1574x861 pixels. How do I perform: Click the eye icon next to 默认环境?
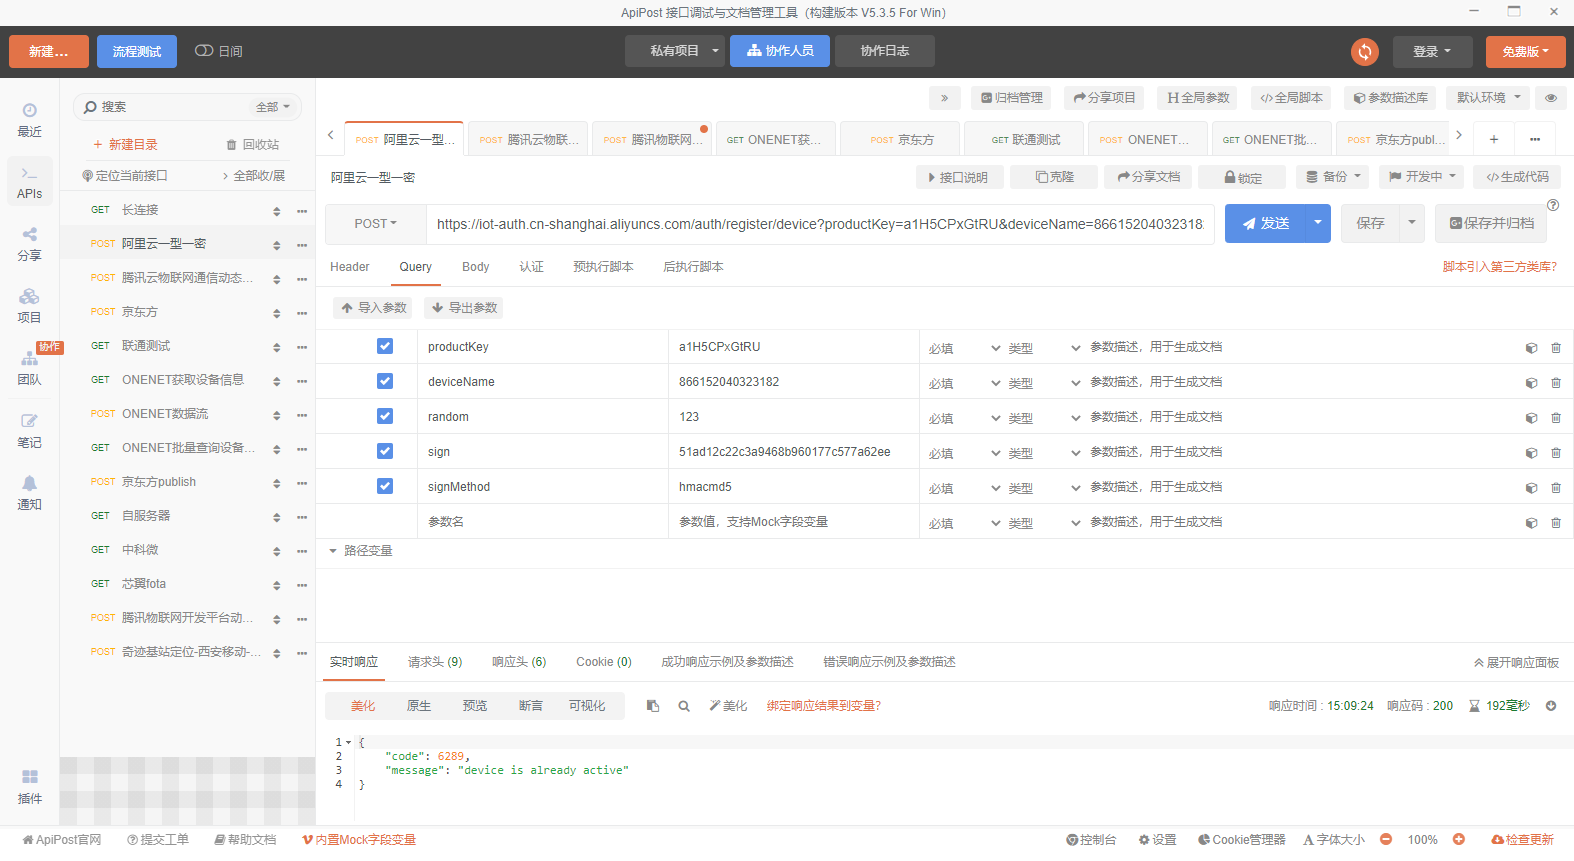1551,98
